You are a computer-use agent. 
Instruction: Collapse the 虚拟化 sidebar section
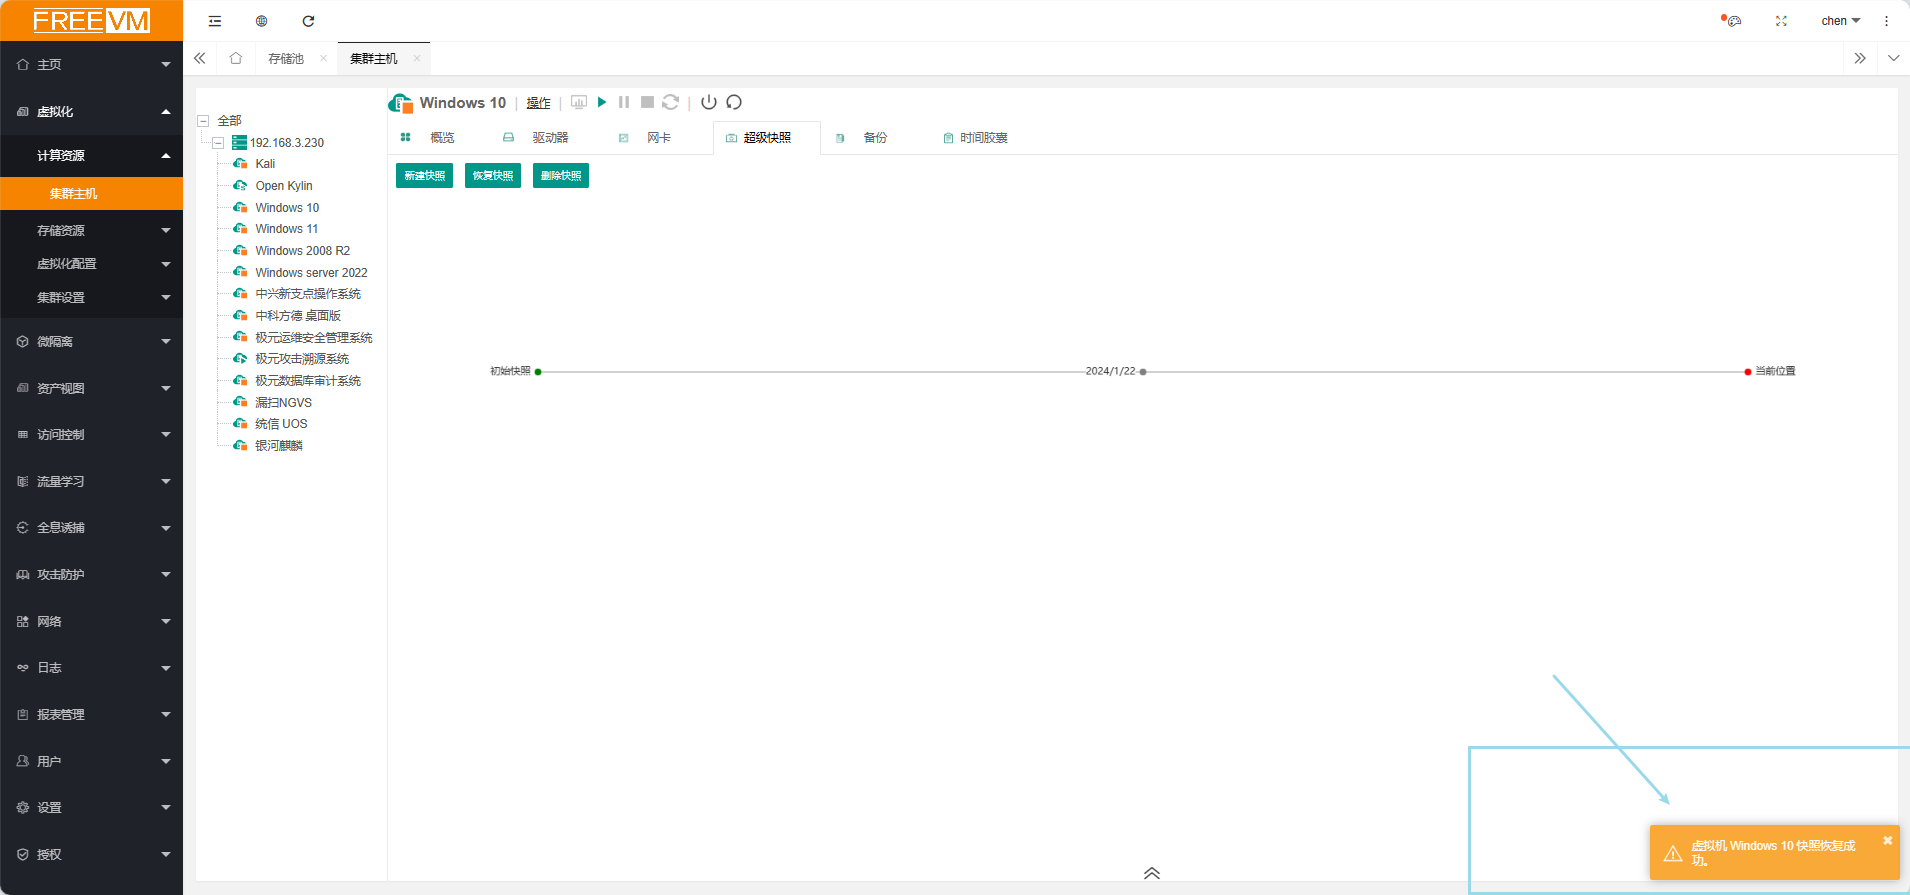click(92, 112)
